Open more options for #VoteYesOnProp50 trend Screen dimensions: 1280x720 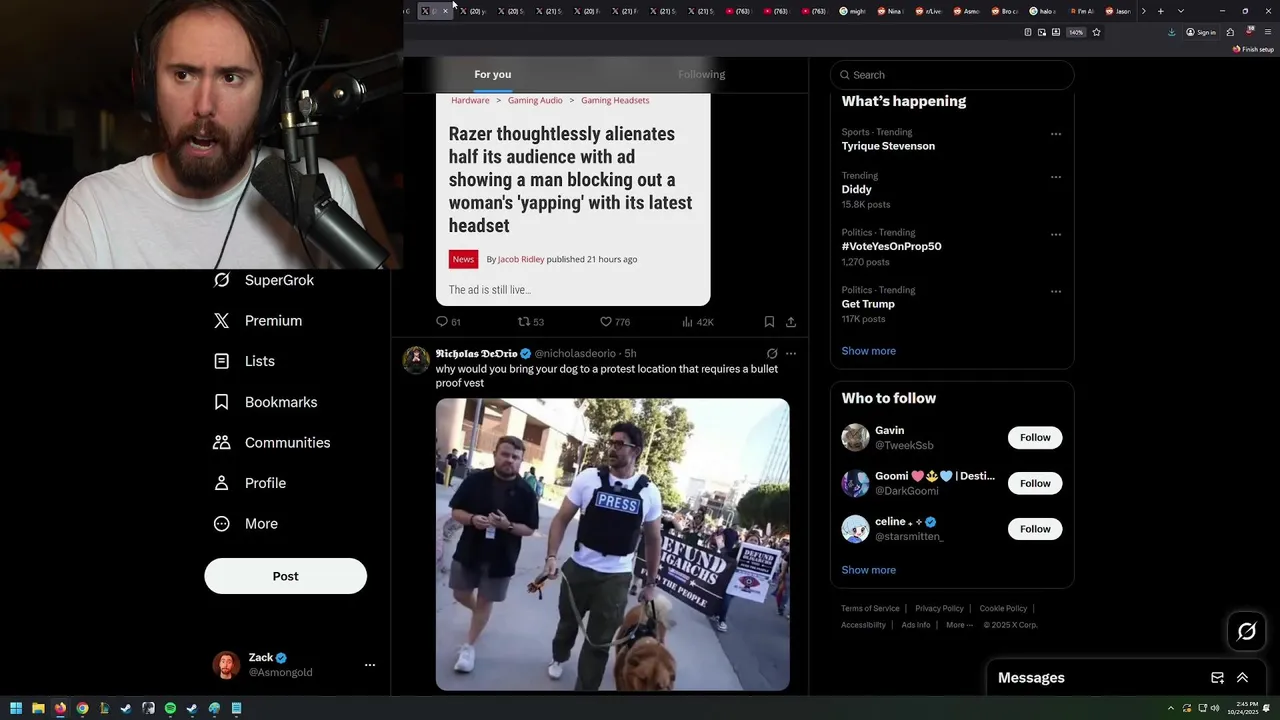(1056, 235)
